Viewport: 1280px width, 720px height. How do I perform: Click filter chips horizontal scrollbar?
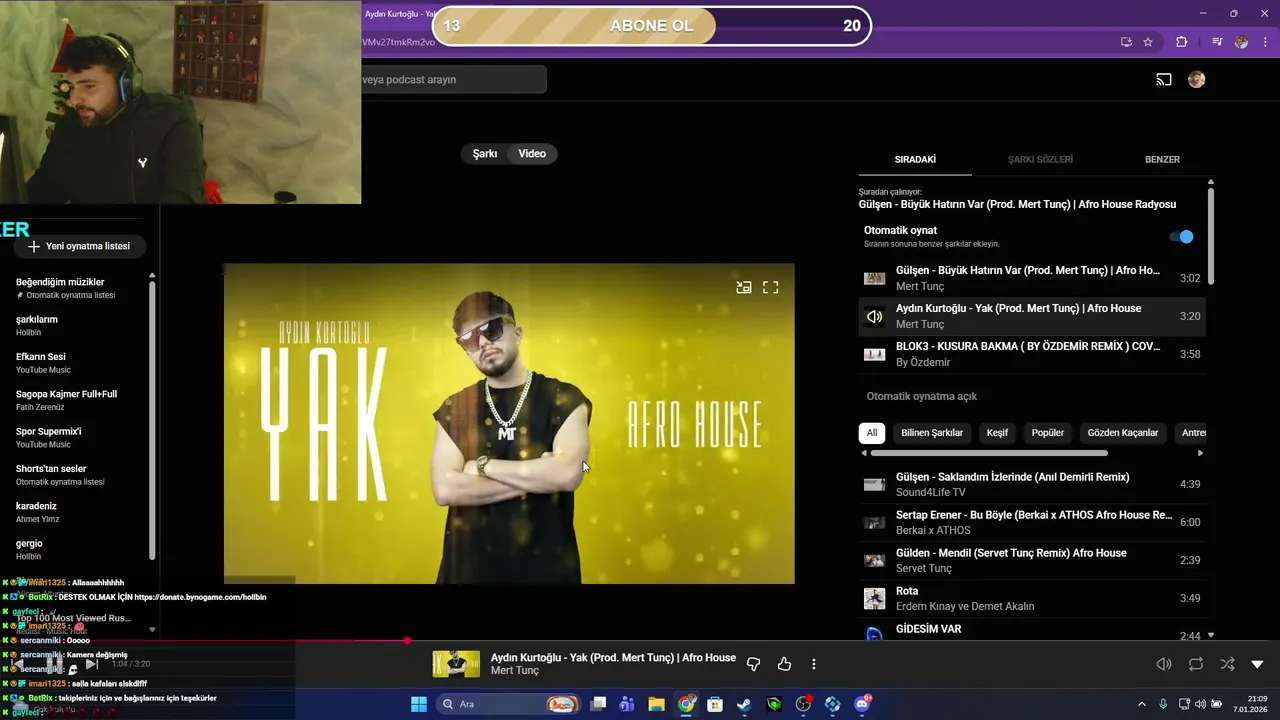pos(989,453)
